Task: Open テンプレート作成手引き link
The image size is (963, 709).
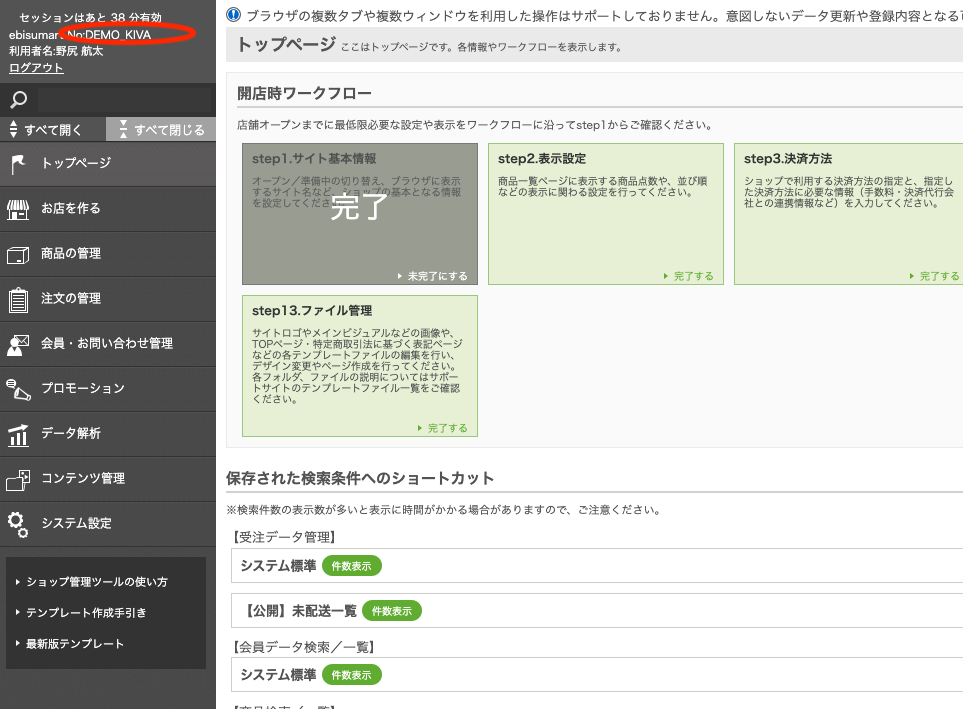Action: click(86, 612)
